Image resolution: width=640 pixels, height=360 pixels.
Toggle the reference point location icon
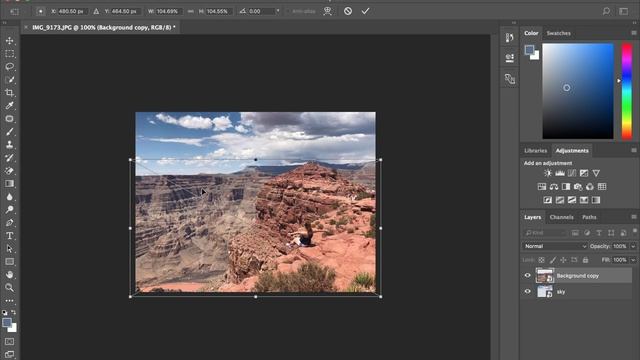click(40, 11)
